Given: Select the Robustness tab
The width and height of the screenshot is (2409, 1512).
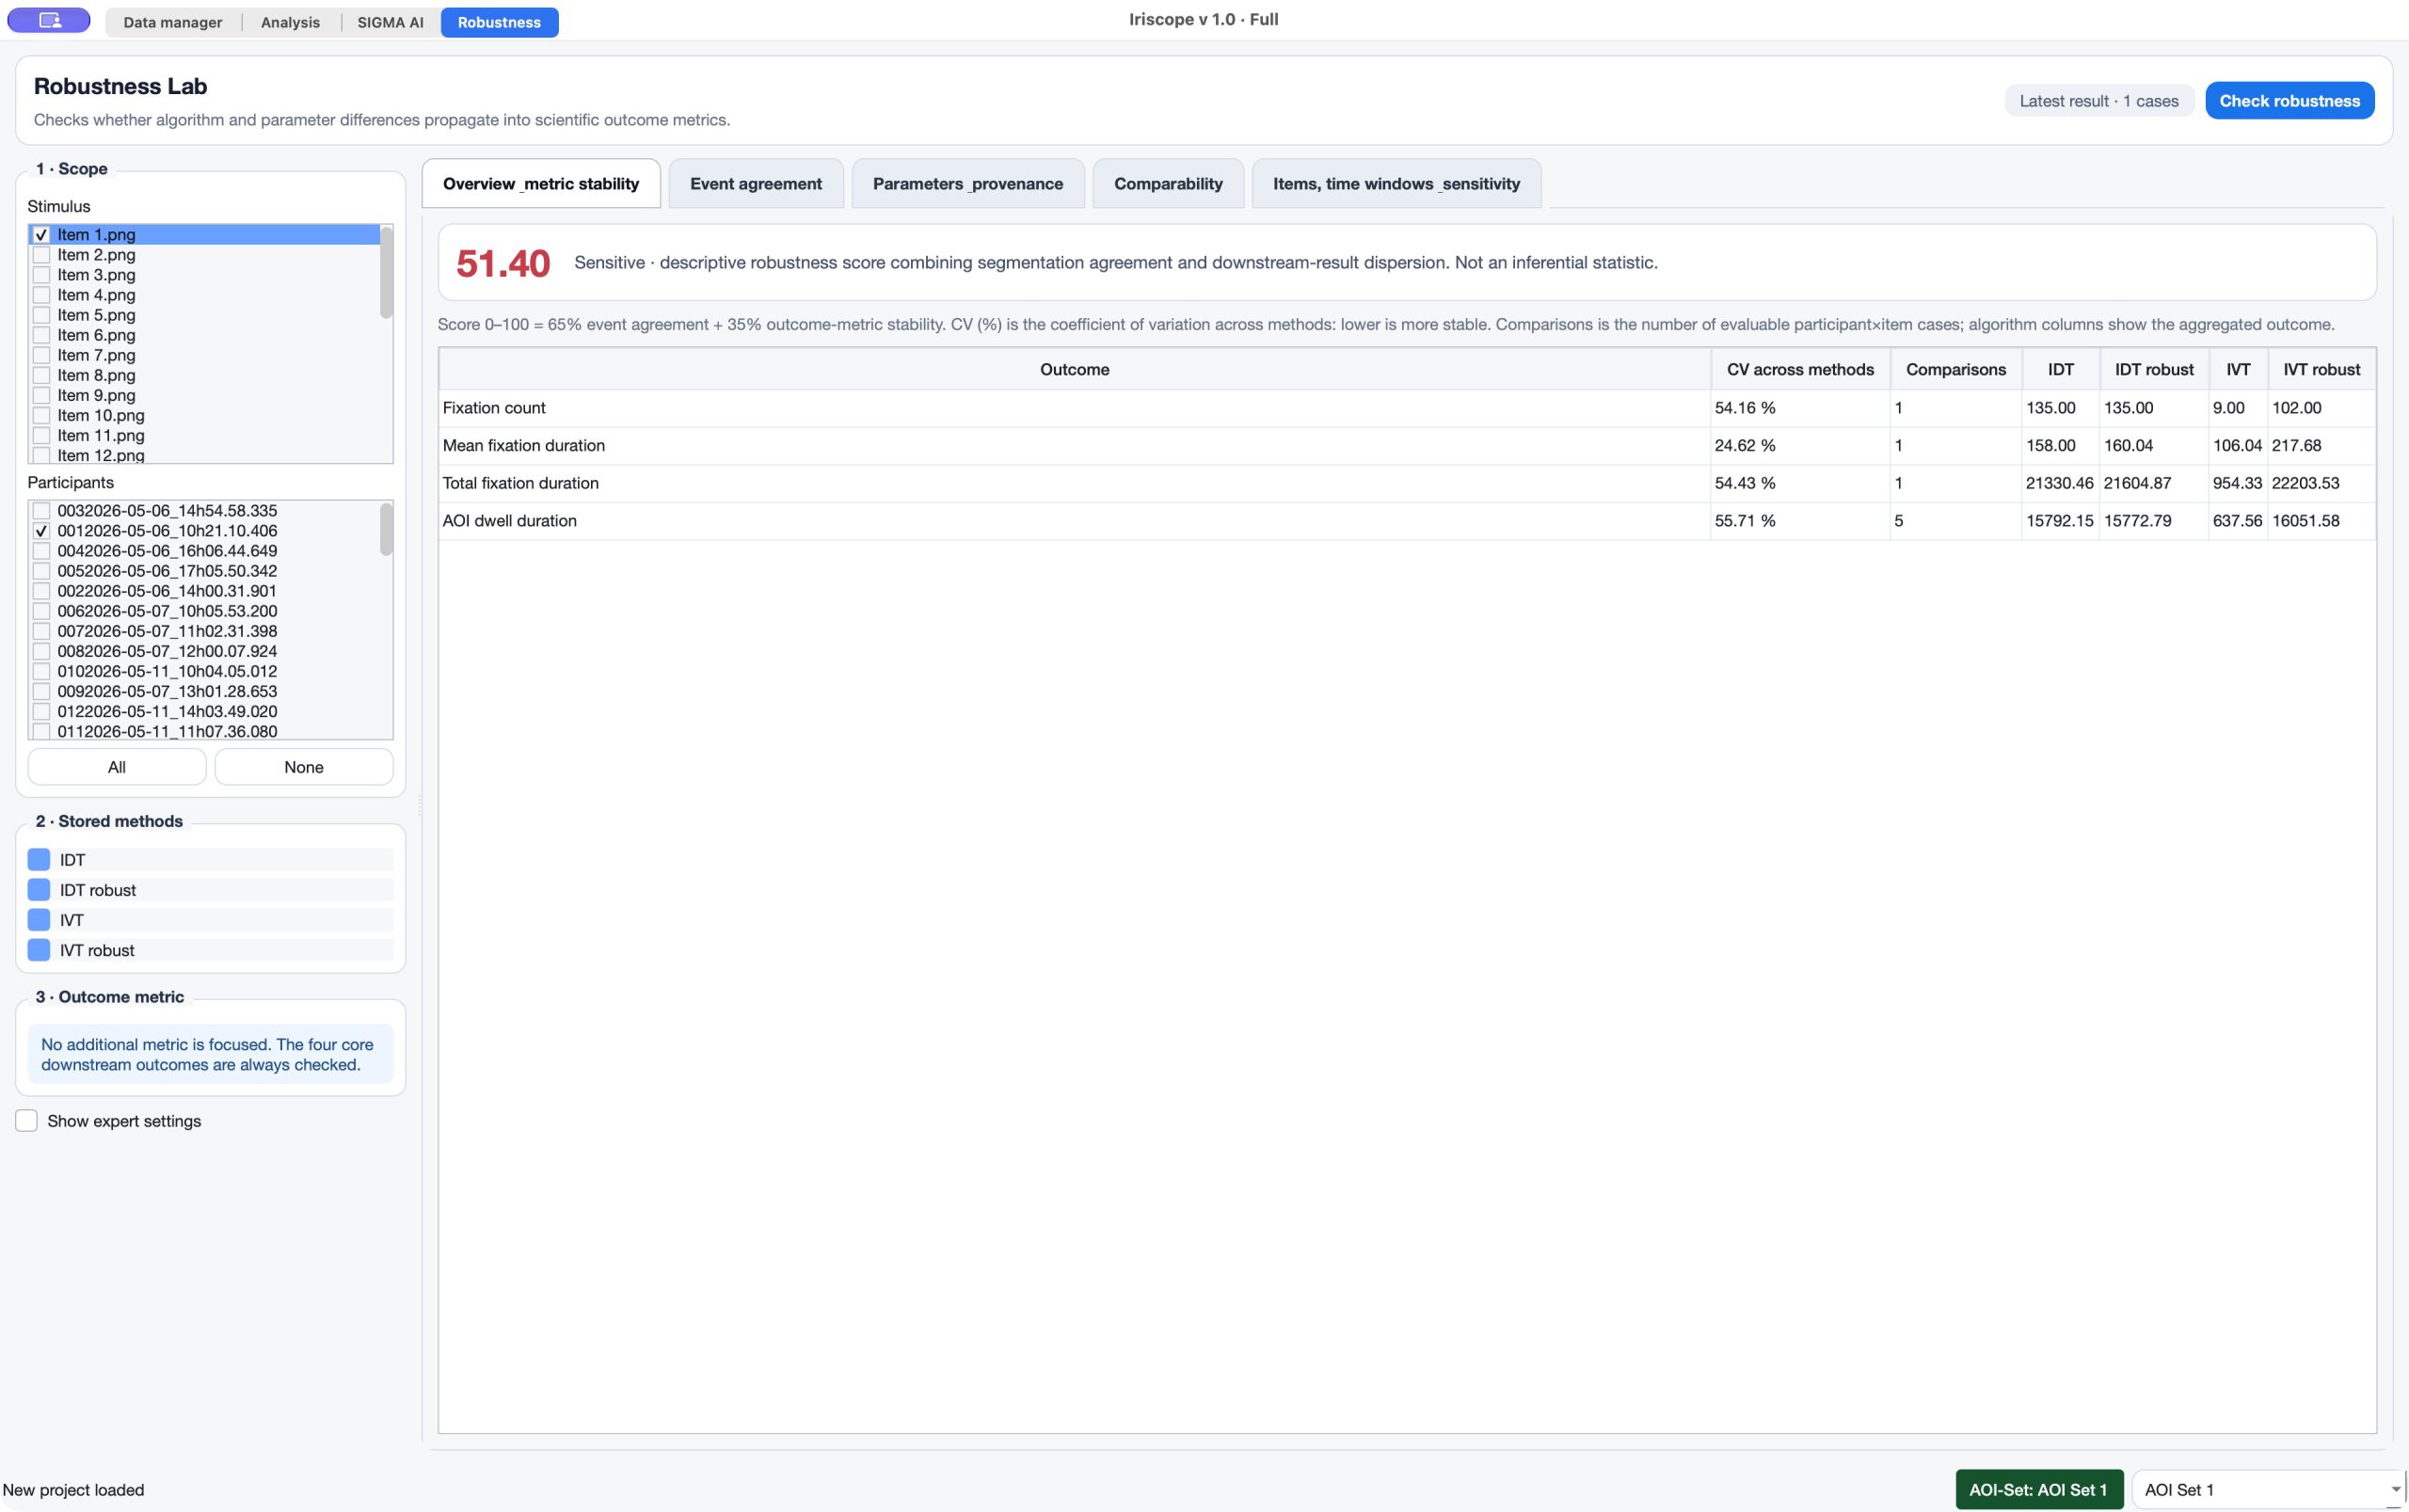Looking at the screenshot, I should coord(499,22).
